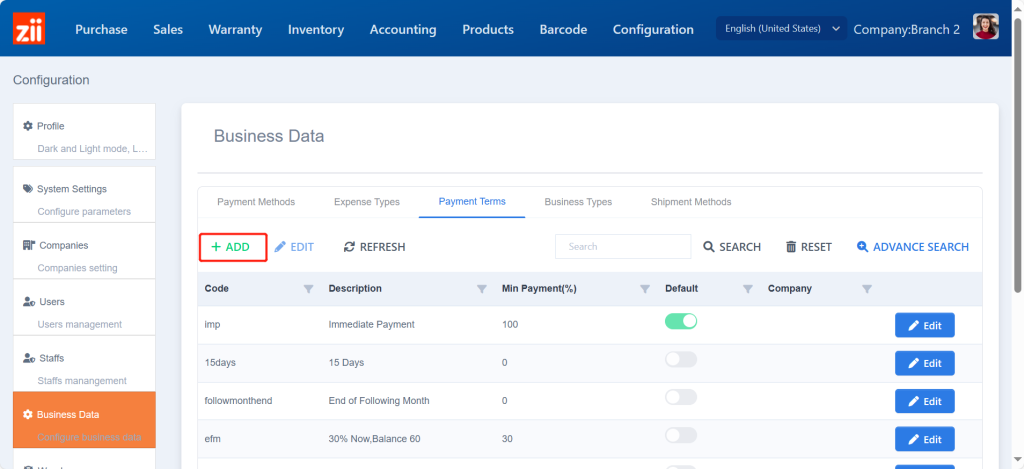Image resolution: width=1024 pixels, height=469 pixels.
Task: Switch to the Expense Types tab
Action: [366, 202]
